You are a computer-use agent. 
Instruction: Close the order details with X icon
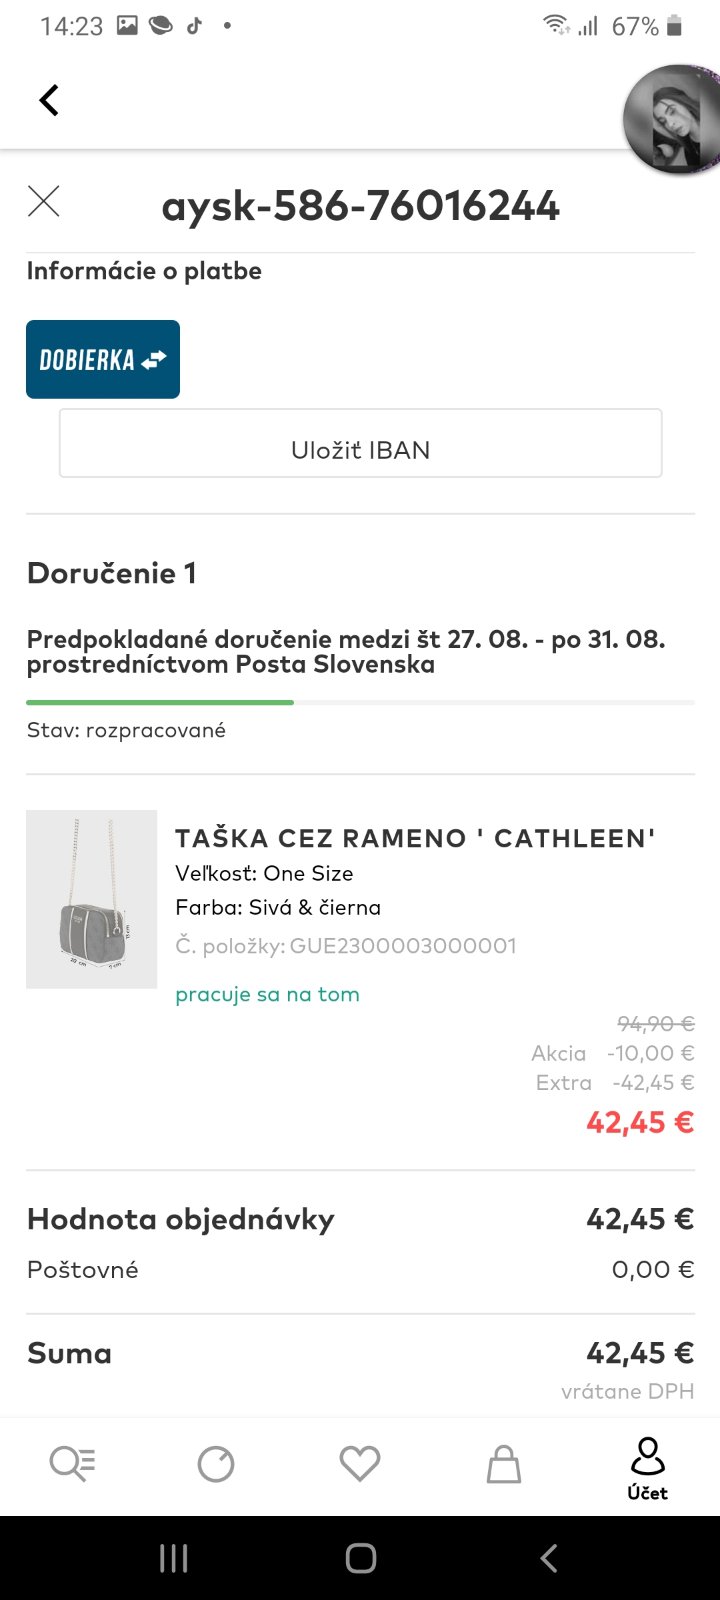tap(44, 201)
